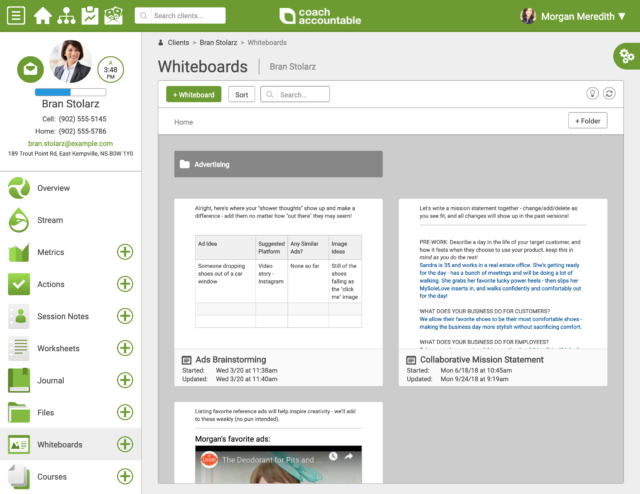Open the hamburger menu icon
Viewport: 640px width, 494px height.
point(16,16)
